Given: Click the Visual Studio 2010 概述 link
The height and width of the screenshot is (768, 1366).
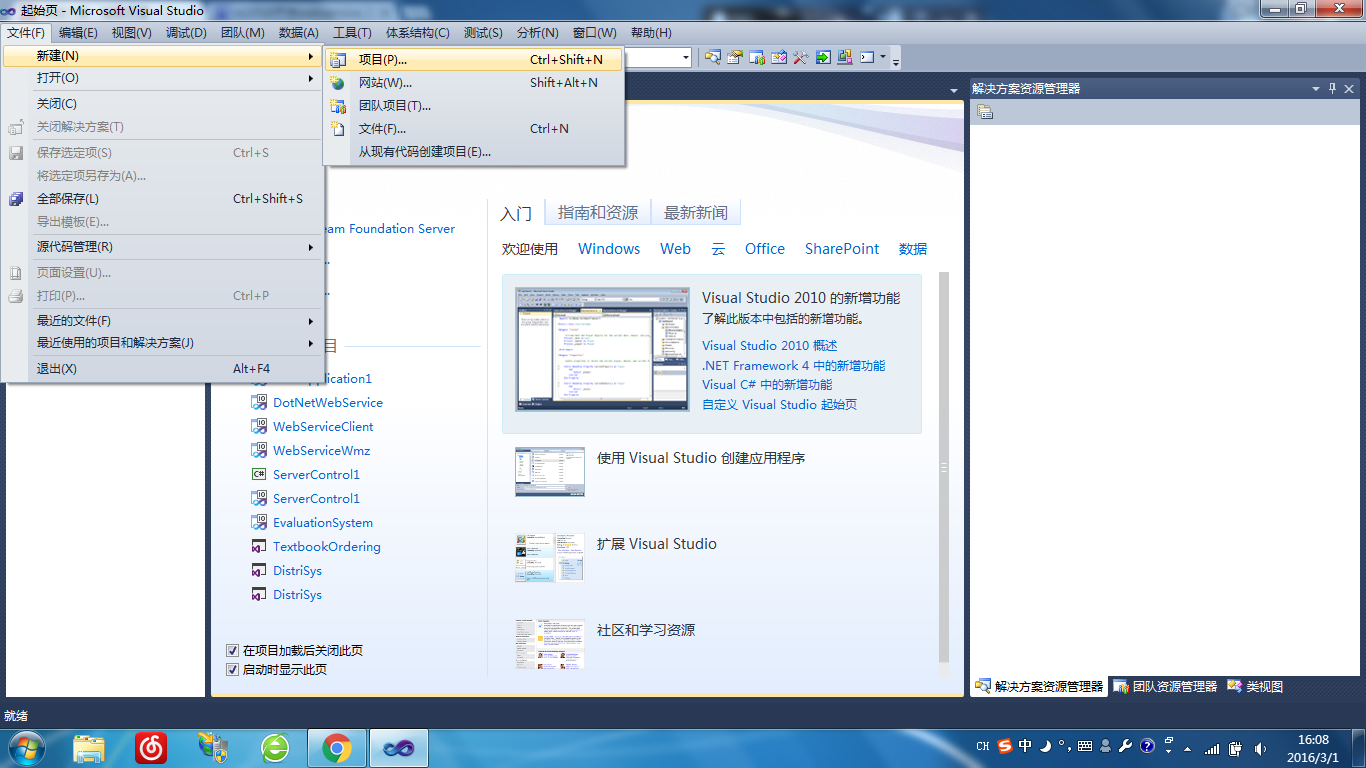Looking at the screenshot, I should (x=770, y=346).
